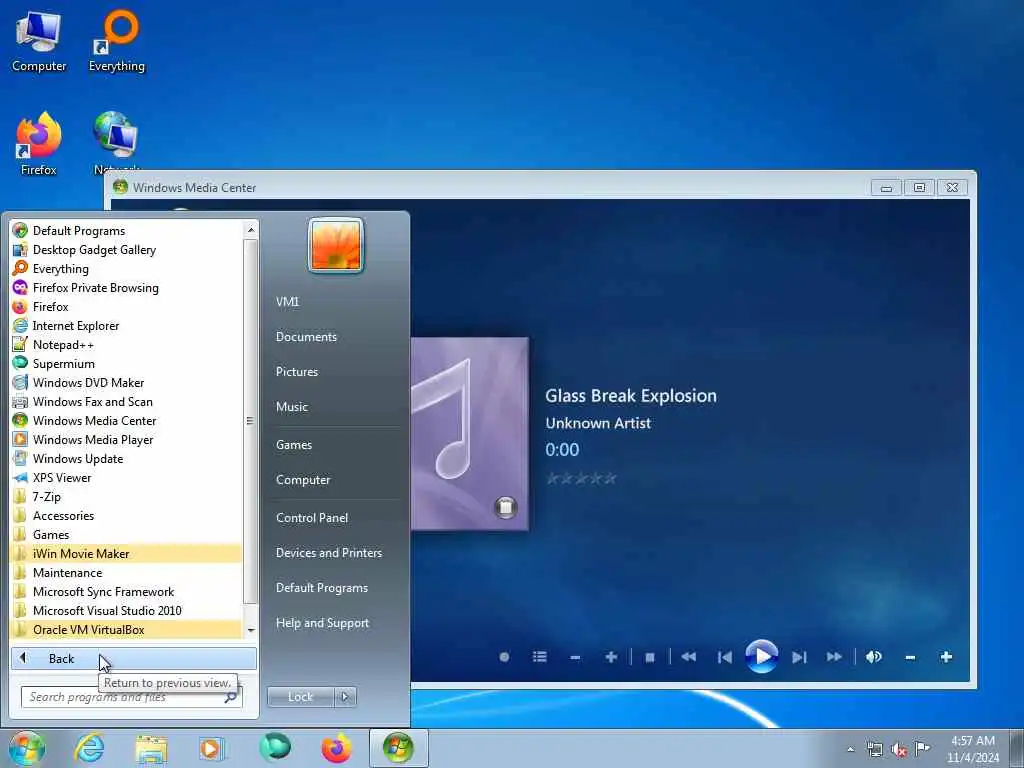Open Windows Update
Screen dimensions: 1024x768
tap(127, 458)
